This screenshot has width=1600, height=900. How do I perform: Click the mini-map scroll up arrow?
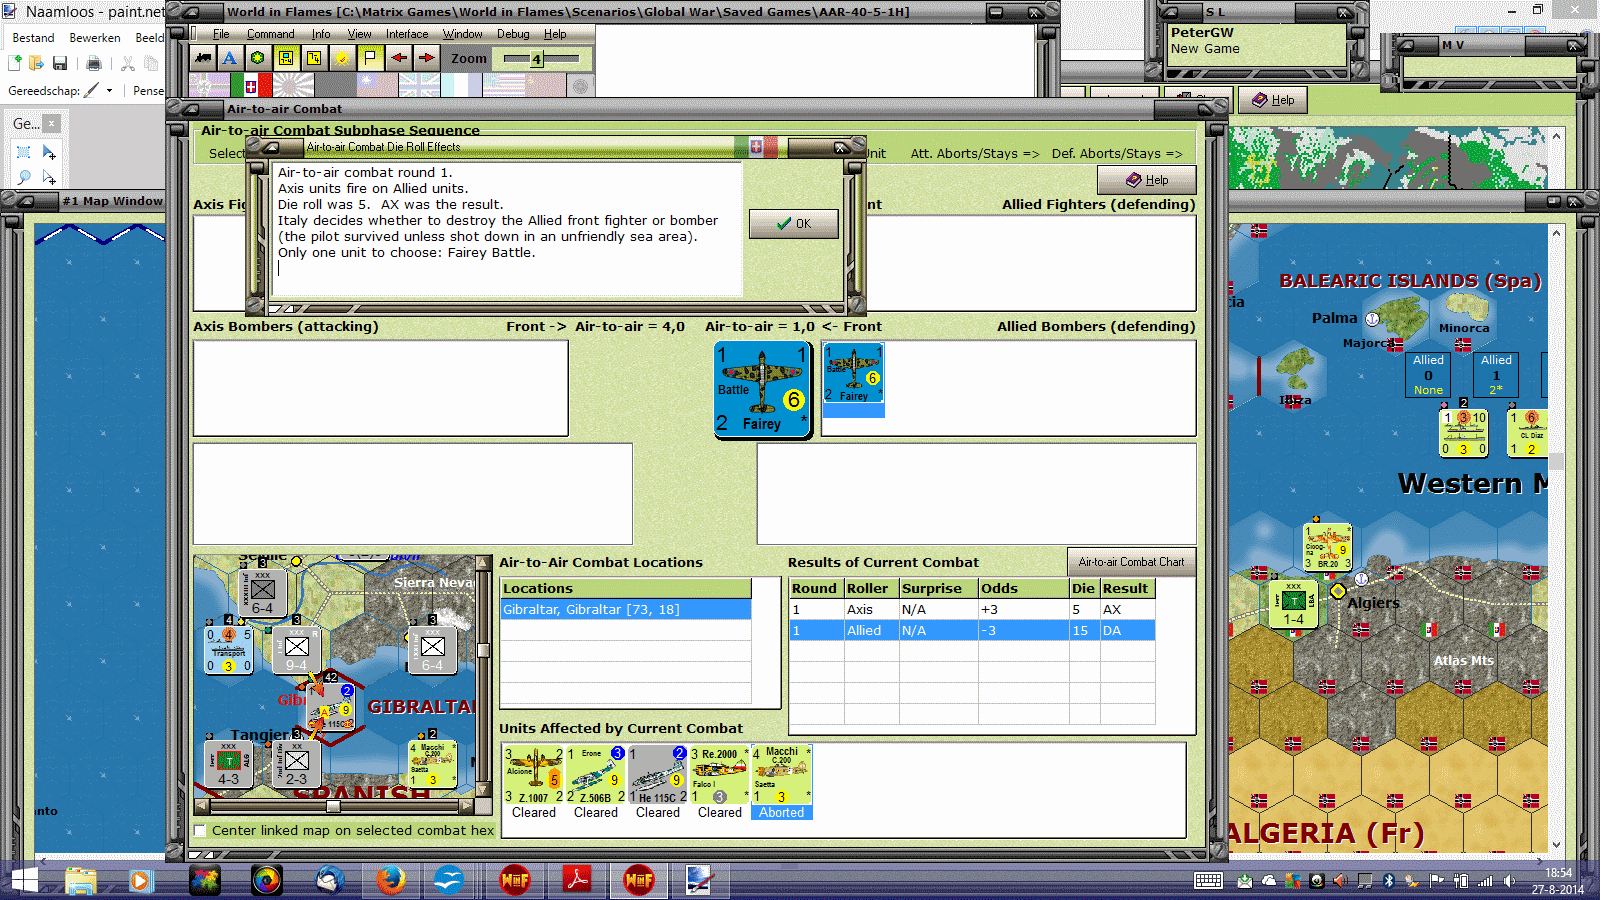point(483,563)
